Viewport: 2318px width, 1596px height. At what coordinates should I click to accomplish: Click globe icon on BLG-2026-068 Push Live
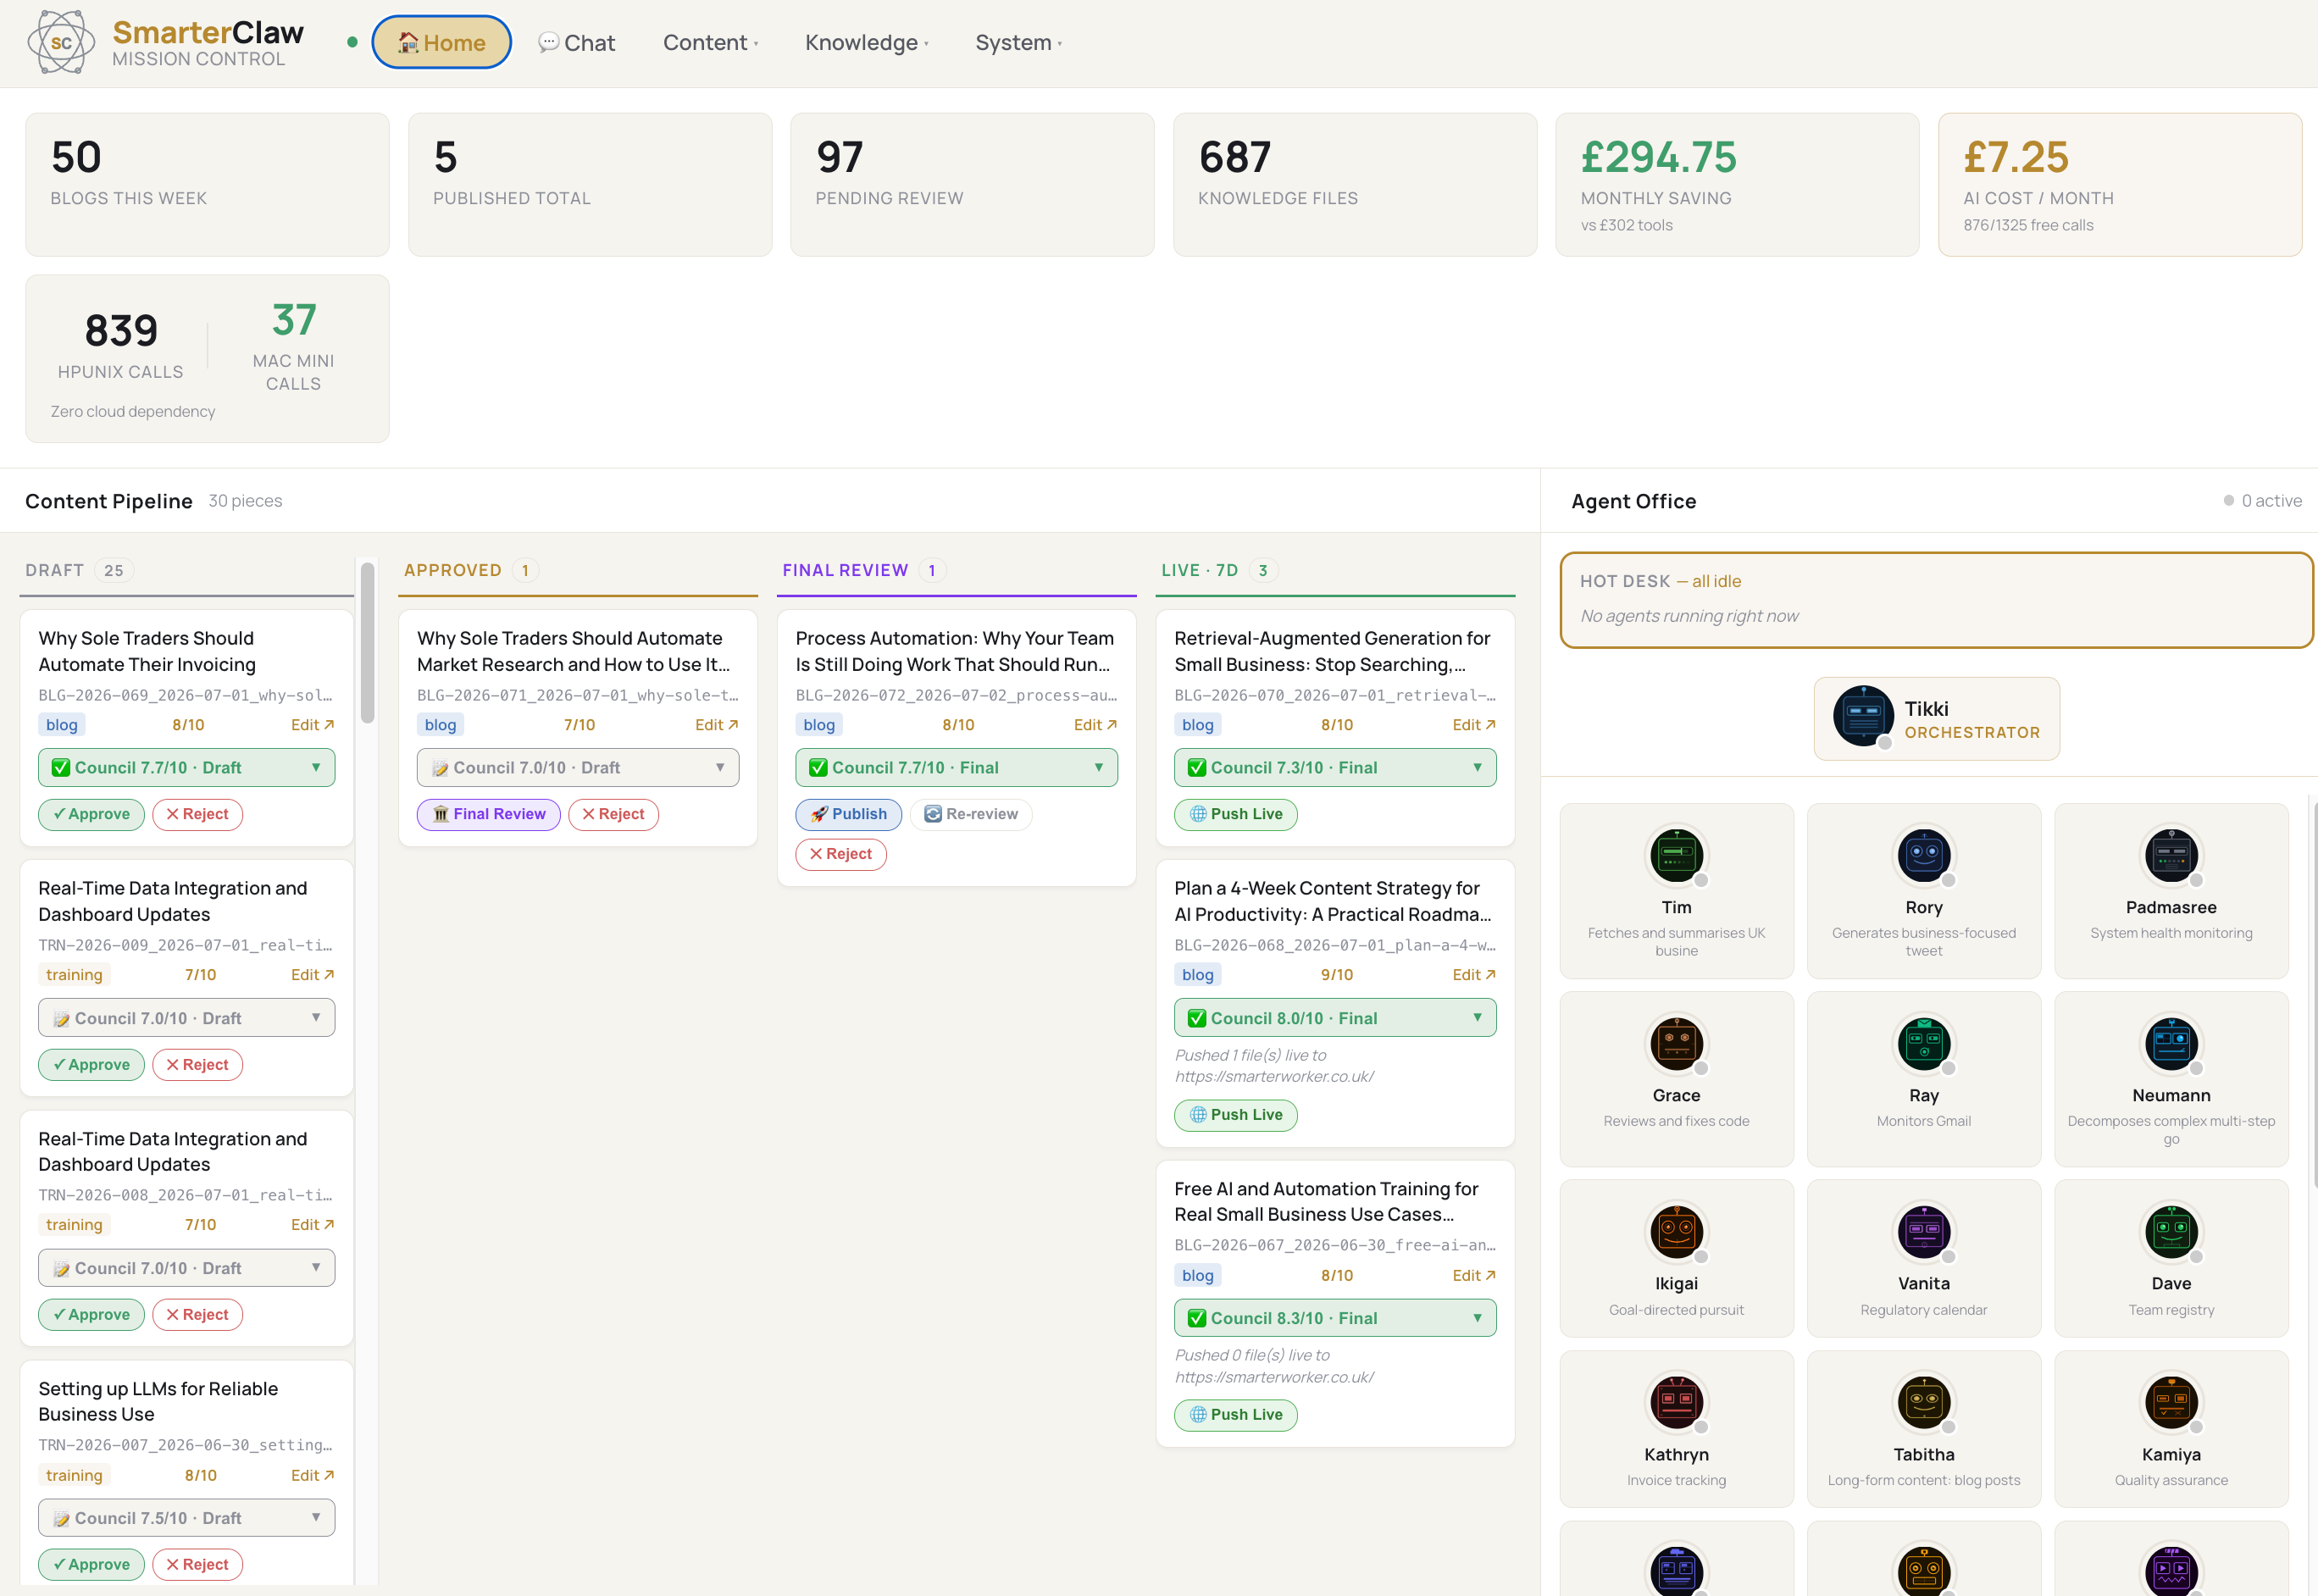click(1198, 1115)
